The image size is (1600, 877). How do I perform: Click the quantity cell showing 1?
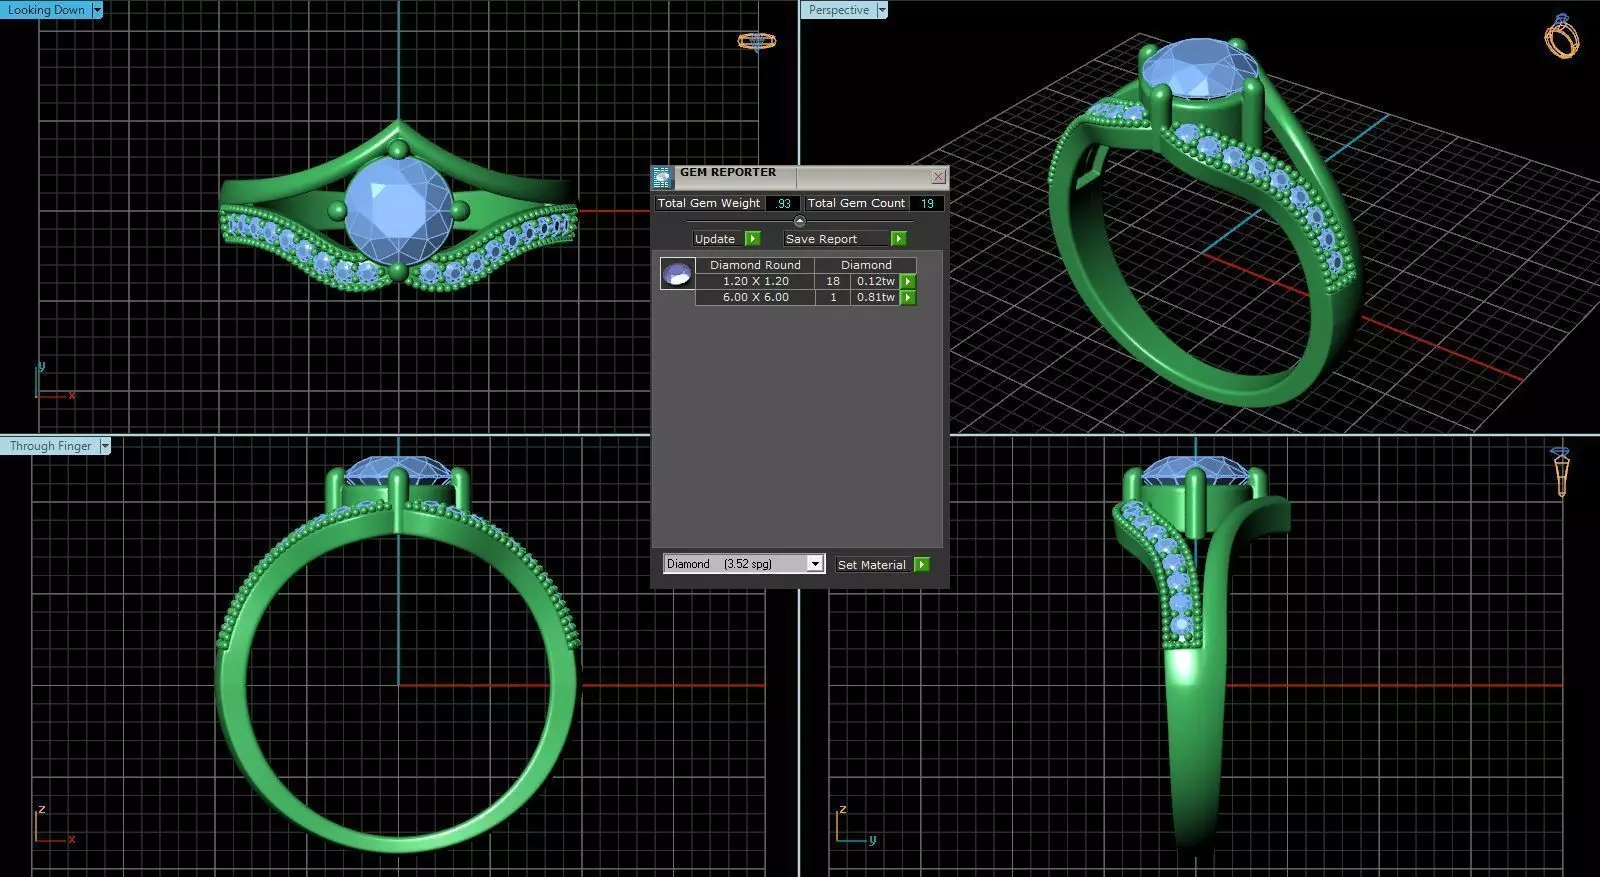pyautogui.click(x=833, y=298)
